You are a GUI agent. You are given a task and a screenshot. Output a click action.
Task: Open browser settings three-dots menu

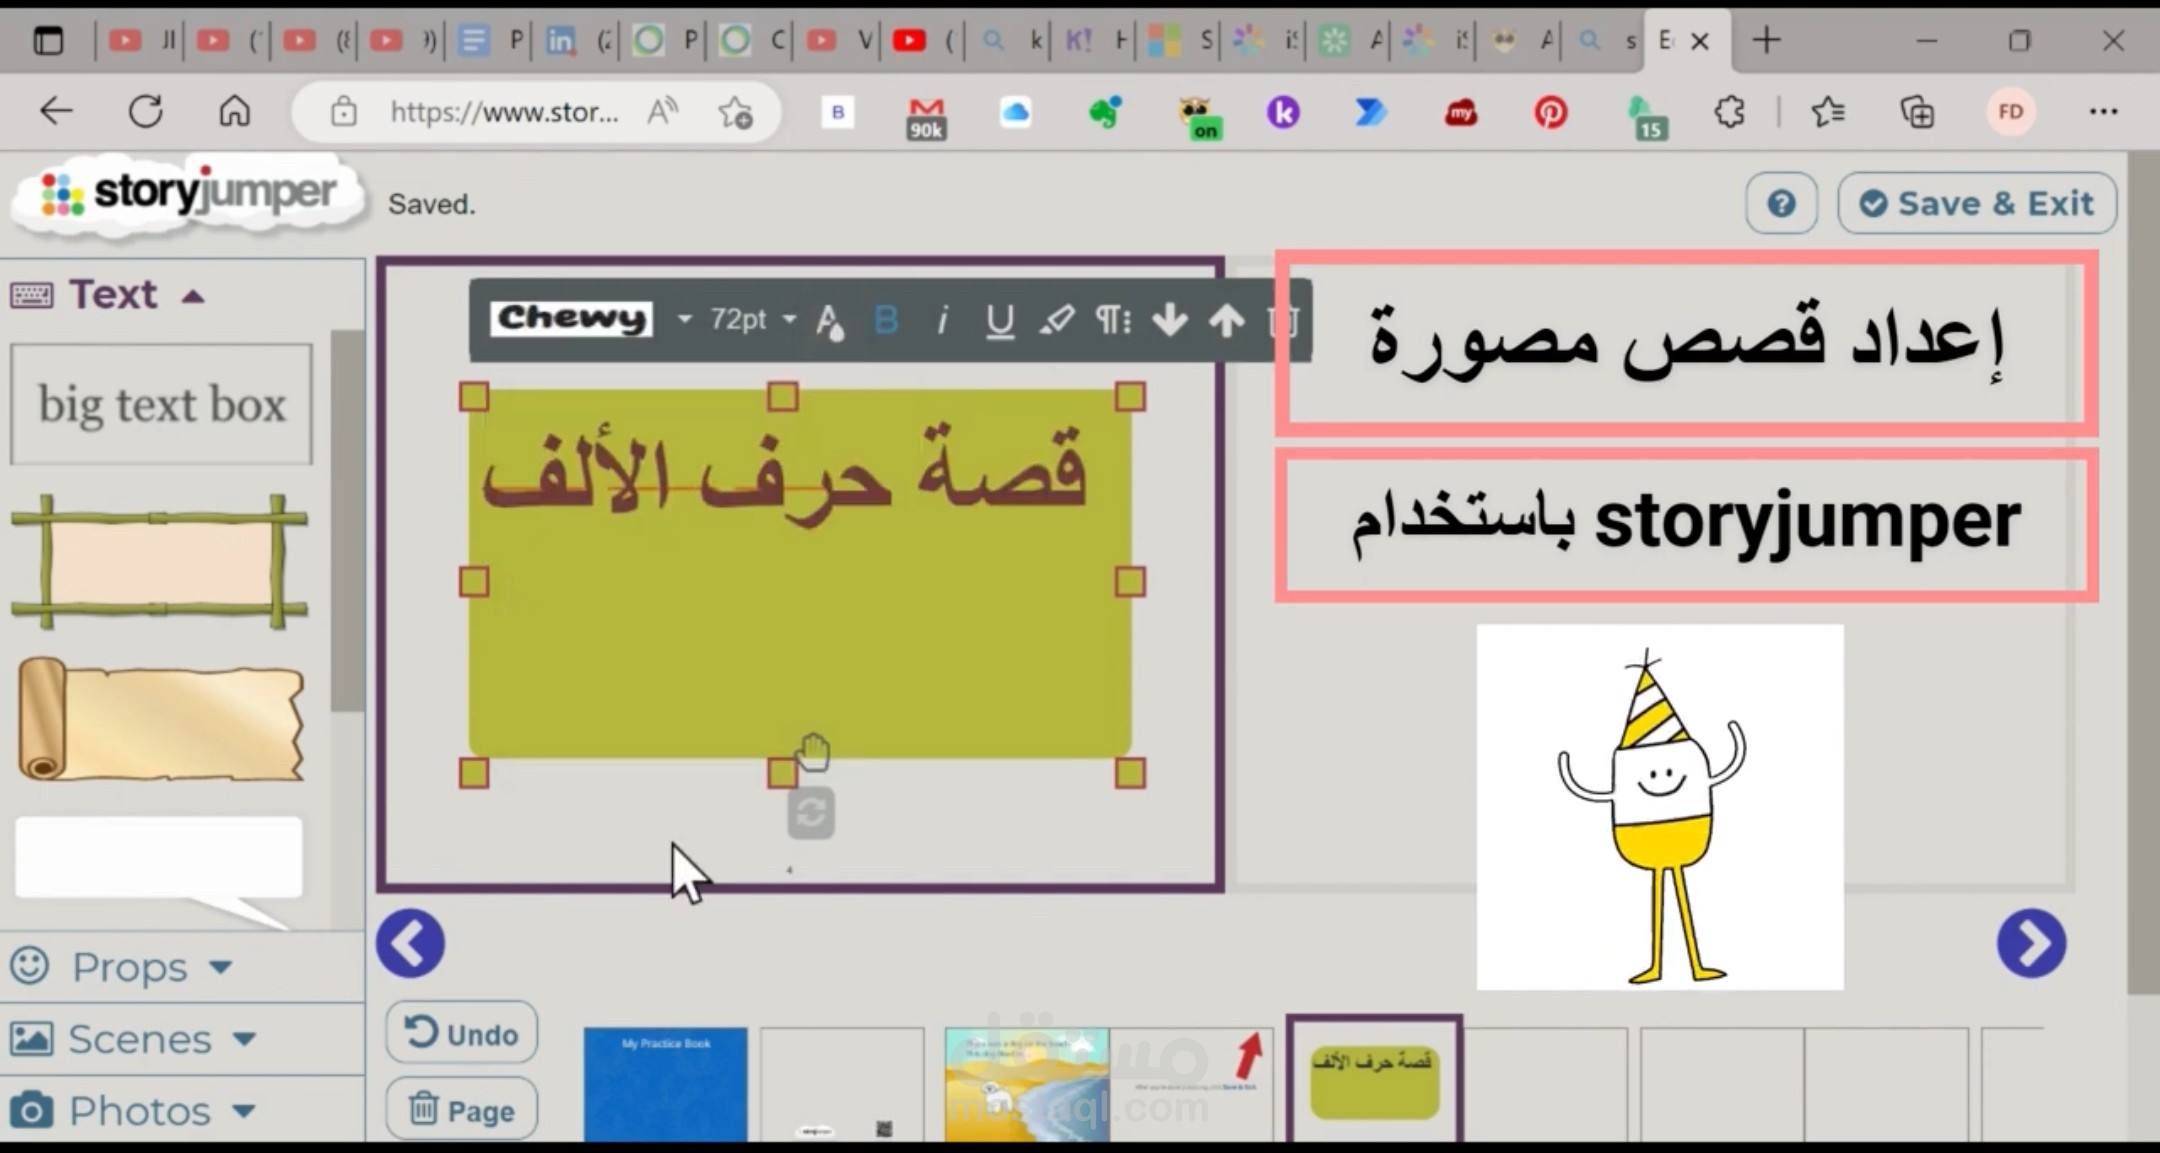click(x=2103, y=112)
